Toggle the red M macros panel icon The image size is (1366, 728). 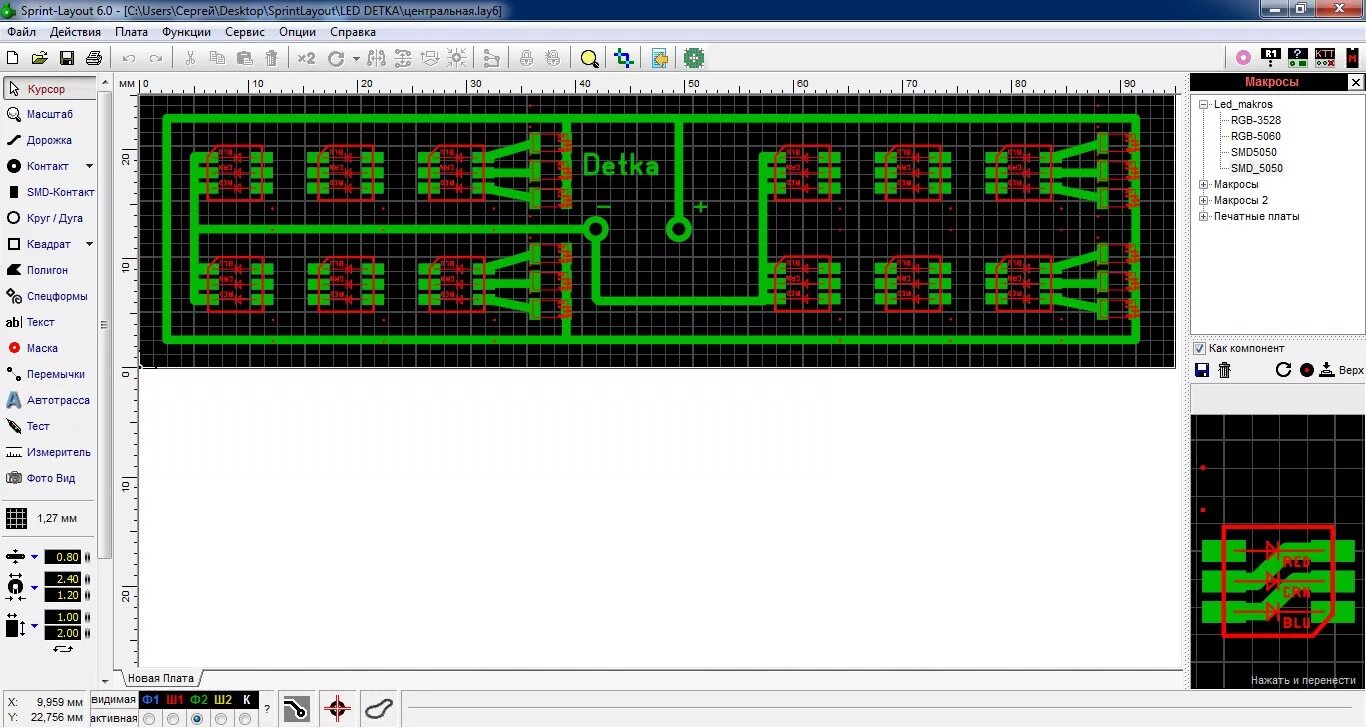click(x=1352, y=58)
